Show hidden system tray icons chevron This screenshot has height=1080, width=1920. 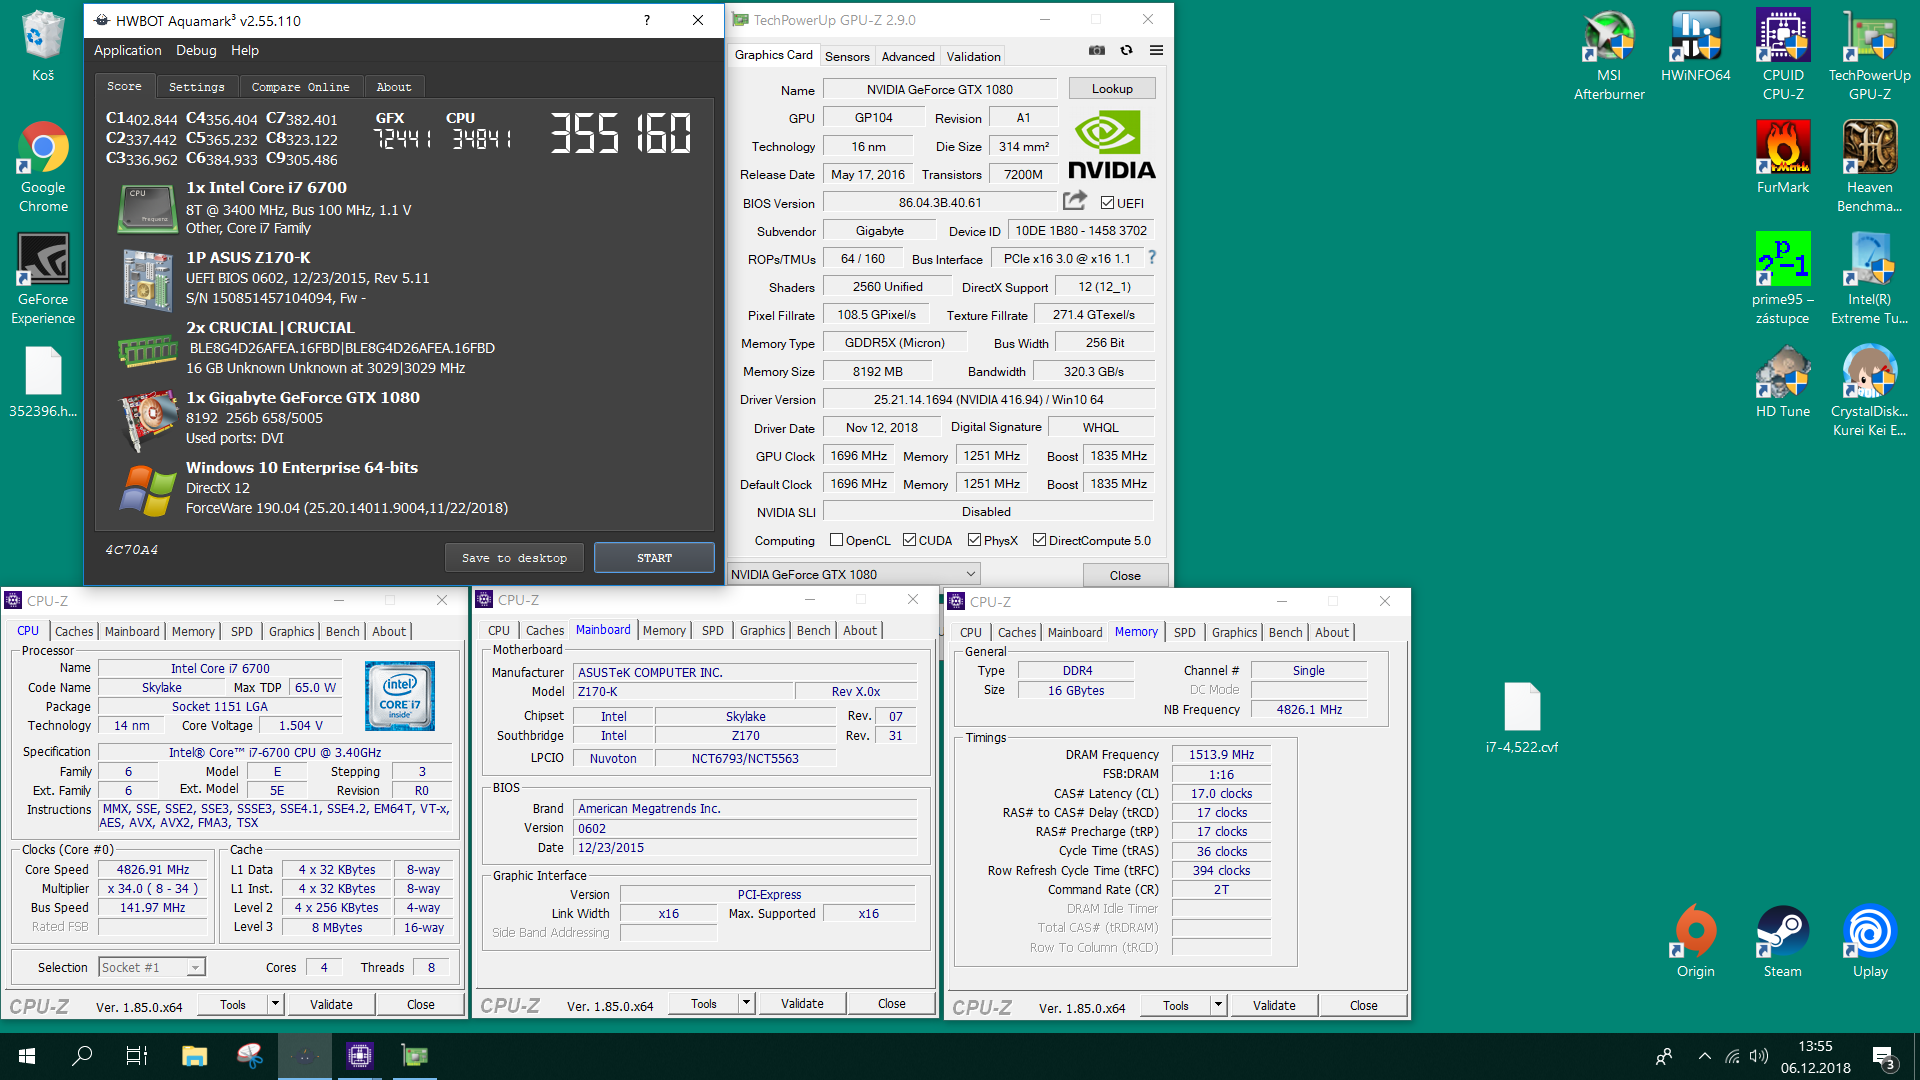(x=1704, y=1056)
